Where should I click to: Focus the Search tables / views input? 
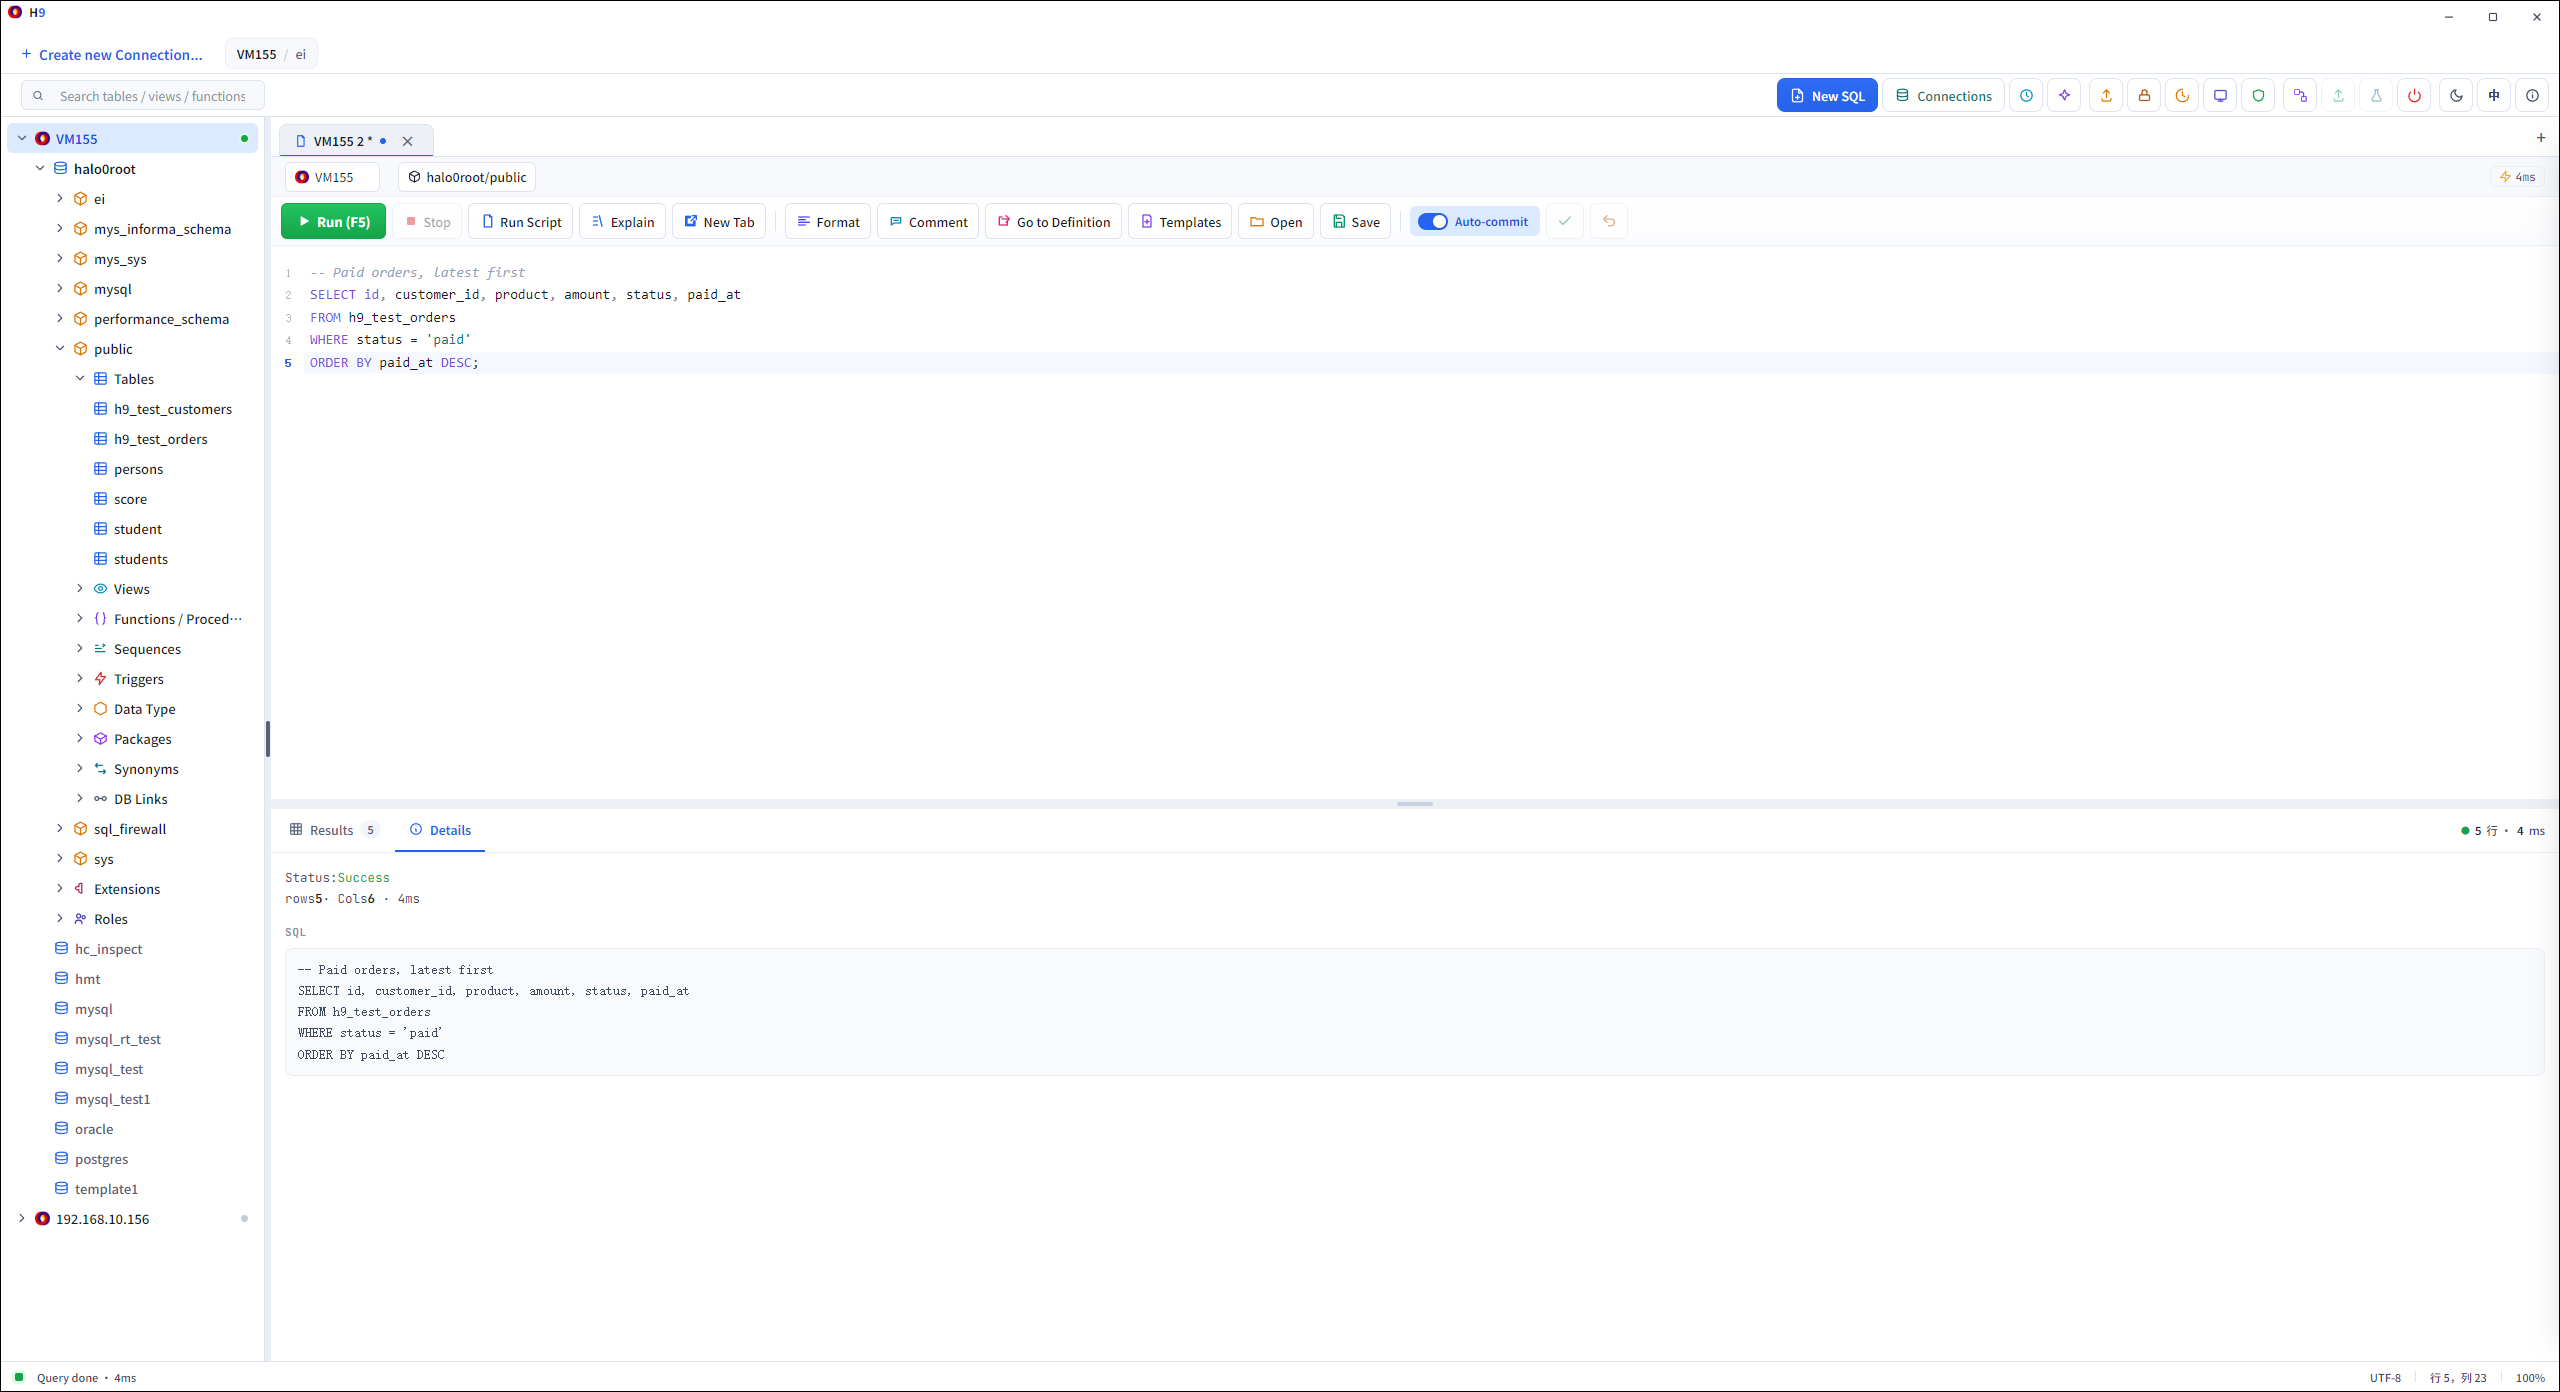click(x=143, y=96)
